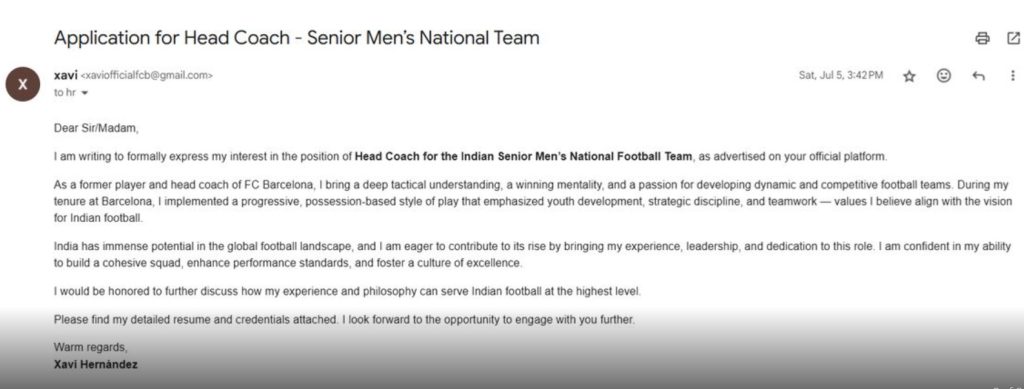1024x389 pixels.
Task: Click the Application for Head Coach subject
Action: (296, 38)
